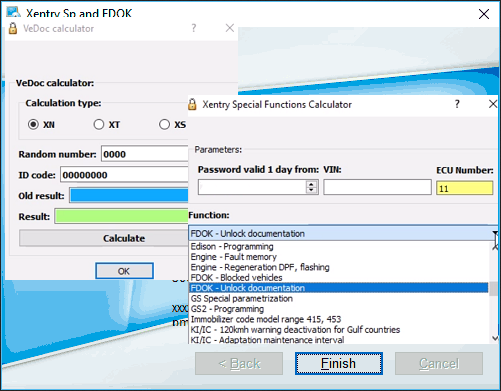Viewport: 501px width, 391px height.
Task: Close the VeDoc calculator dialog
Action: click(x=230, y=28)
